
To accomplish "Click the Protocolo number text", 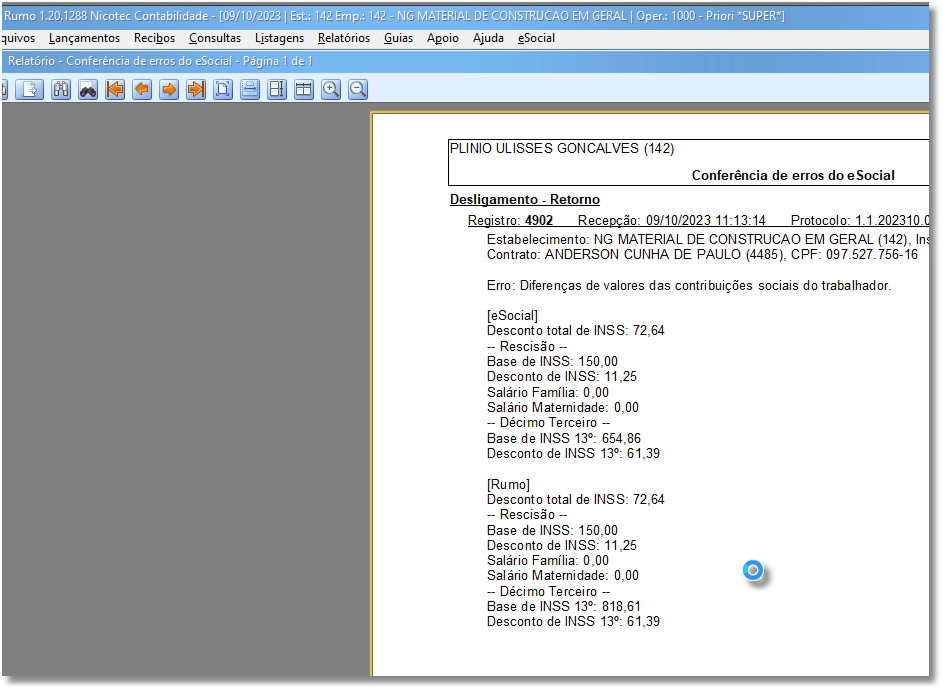I will pos(860,221).
